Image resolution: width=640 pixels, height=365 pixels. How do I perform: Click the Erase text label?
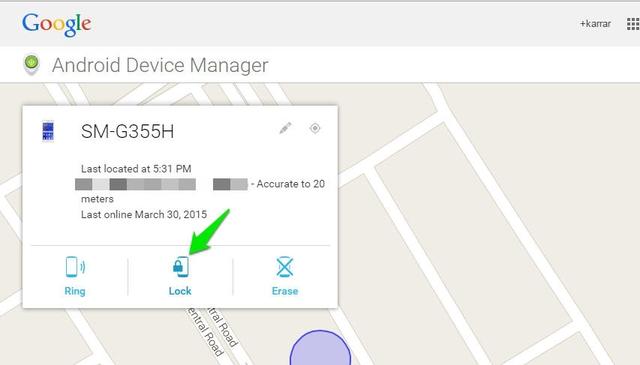(x=285, y=291)
